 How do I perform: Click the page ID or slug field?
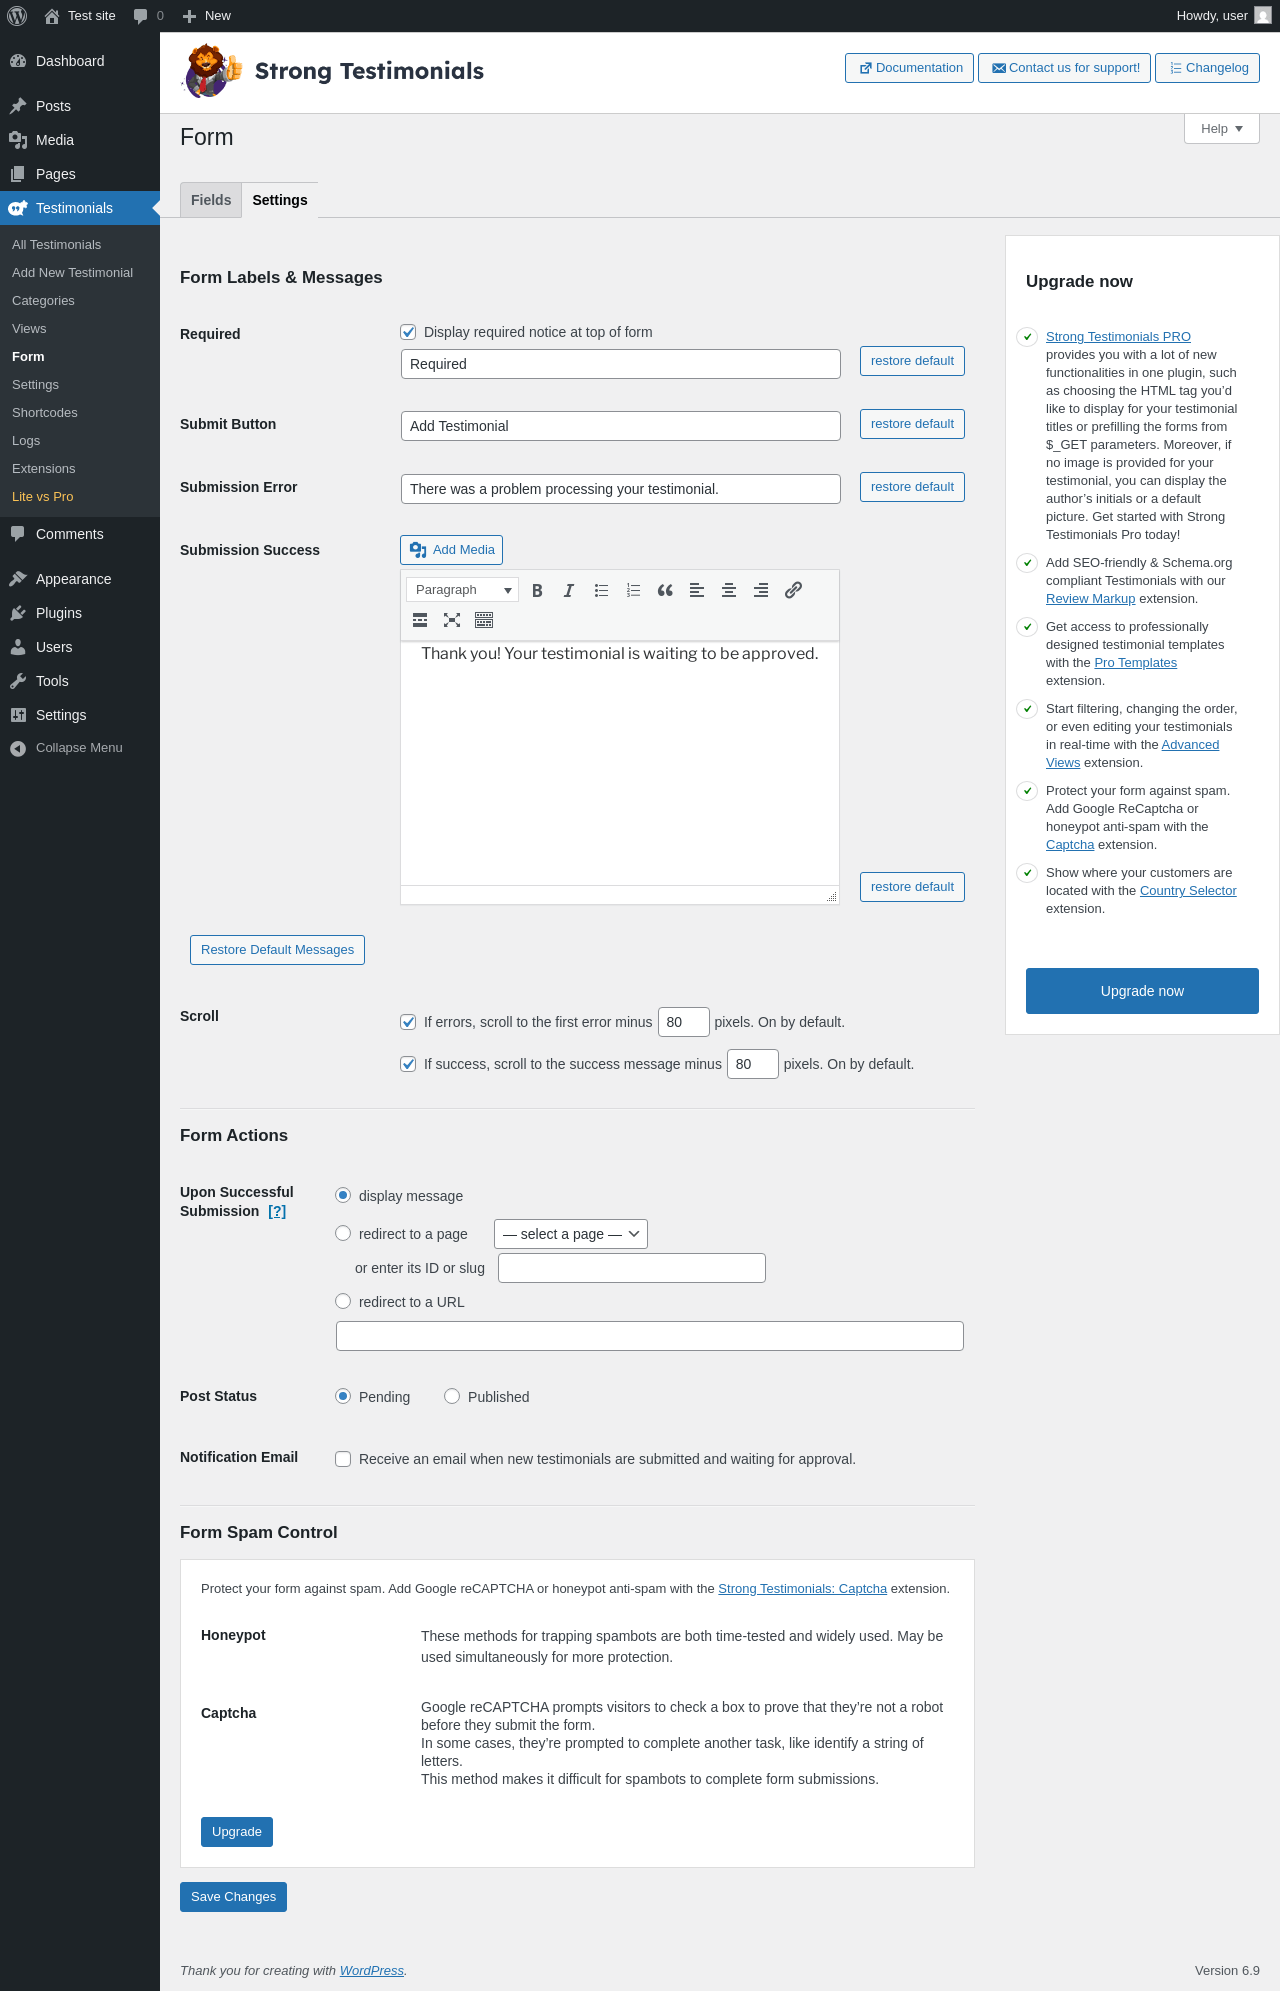click(632, 1268)
